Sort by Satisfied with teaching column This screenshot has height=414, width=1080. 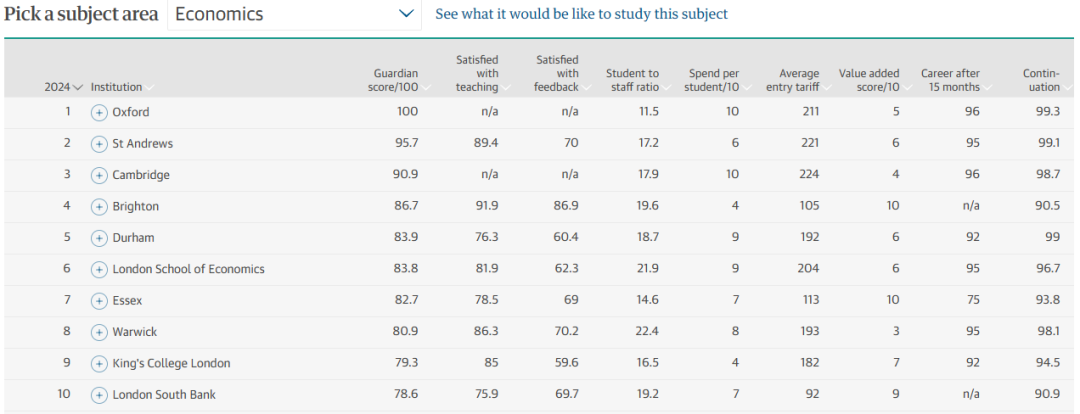[477, 74]
